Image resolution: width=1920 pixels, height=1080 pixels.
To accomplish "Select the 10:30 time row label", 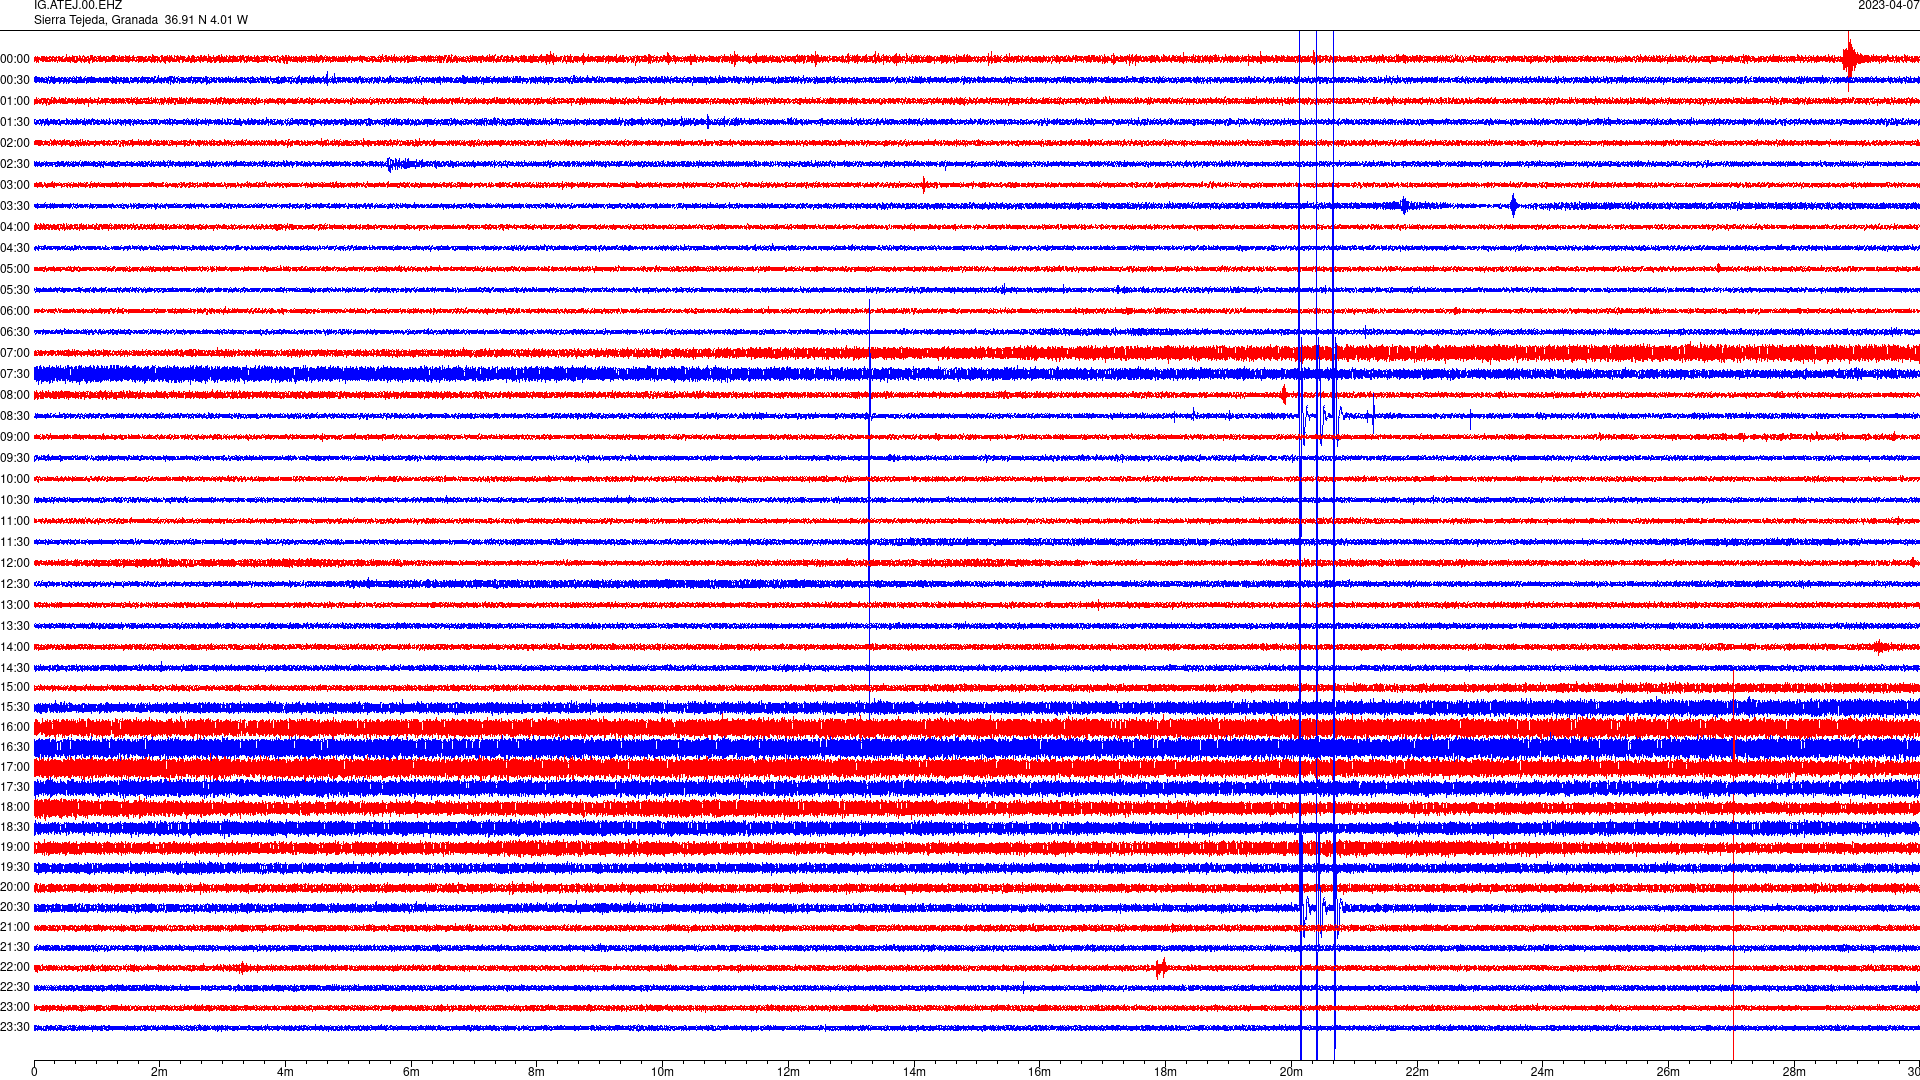I will tap(15, 500).
